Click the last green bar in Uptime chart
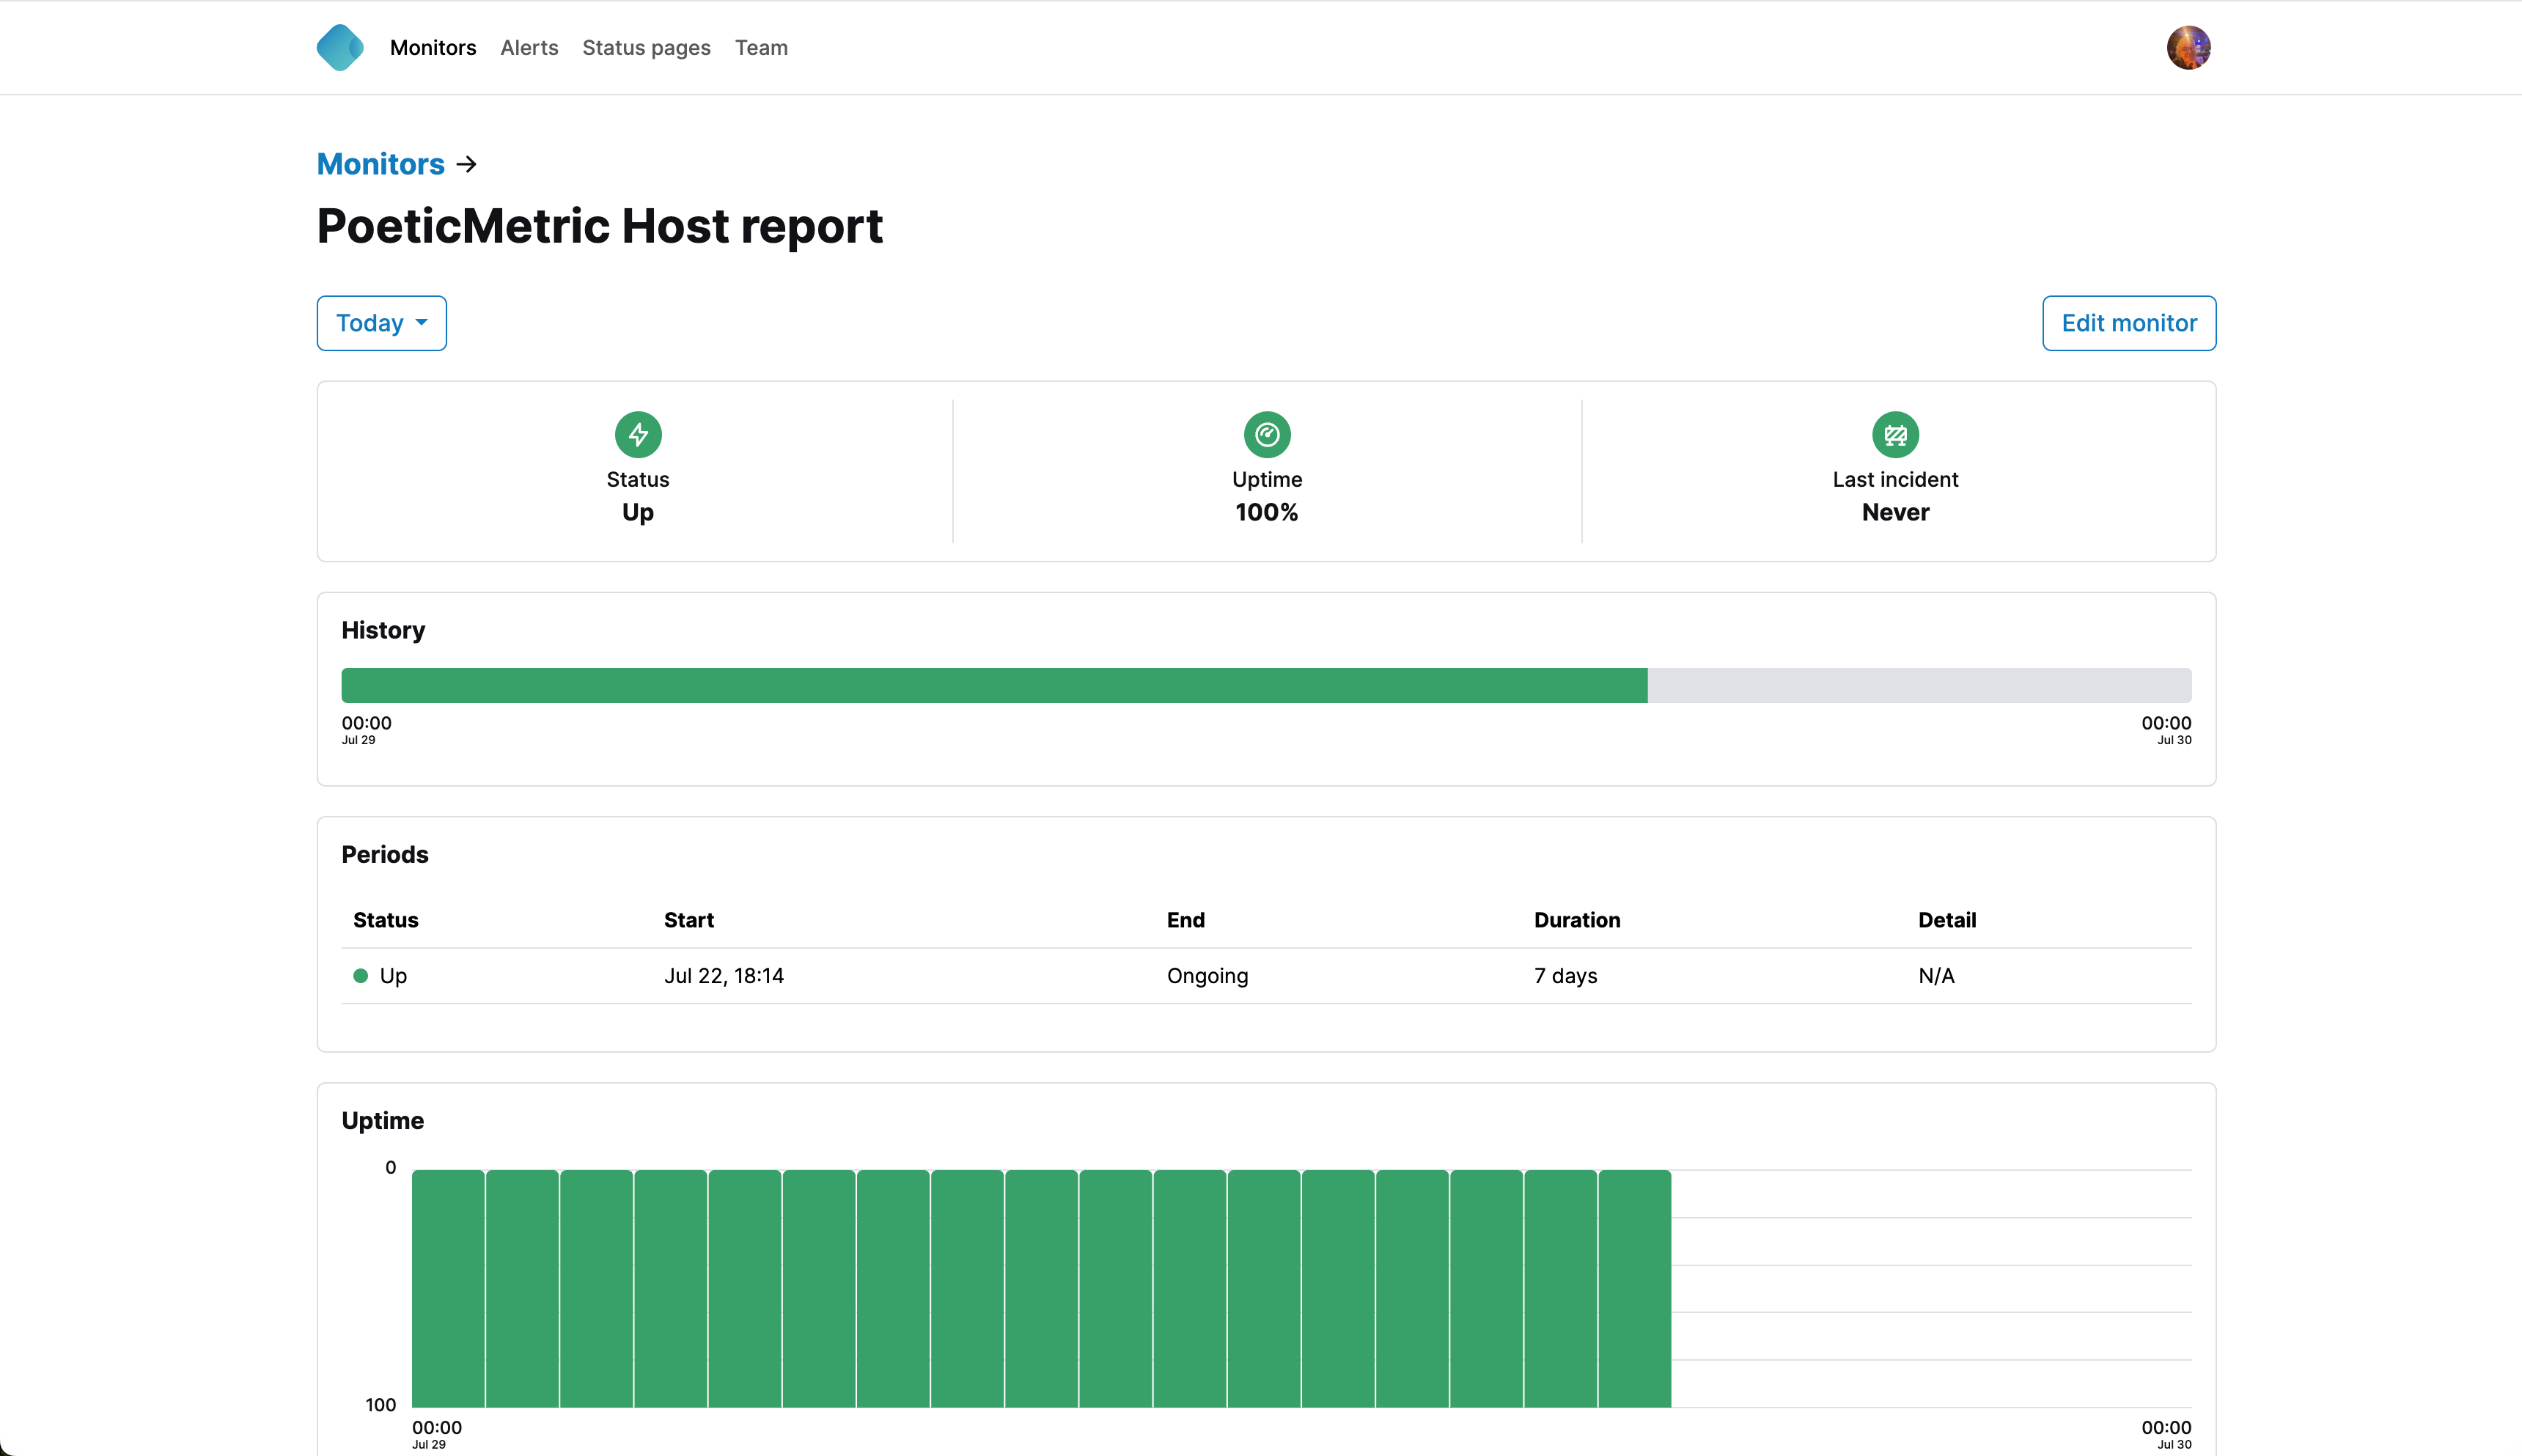 (1635, 1288)
